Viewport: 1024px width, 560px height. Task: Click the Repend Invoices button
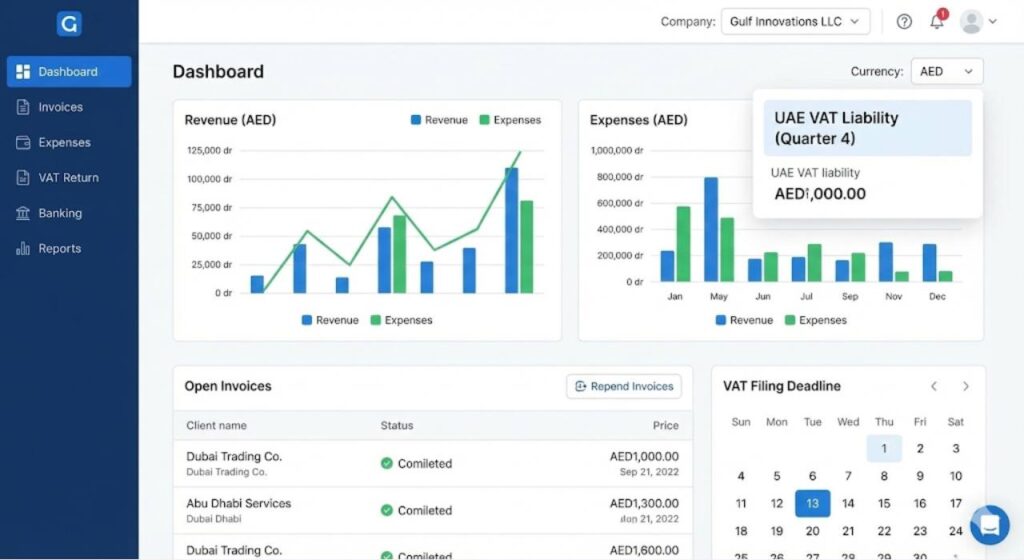pyautogui.click(x=623, y=386)
